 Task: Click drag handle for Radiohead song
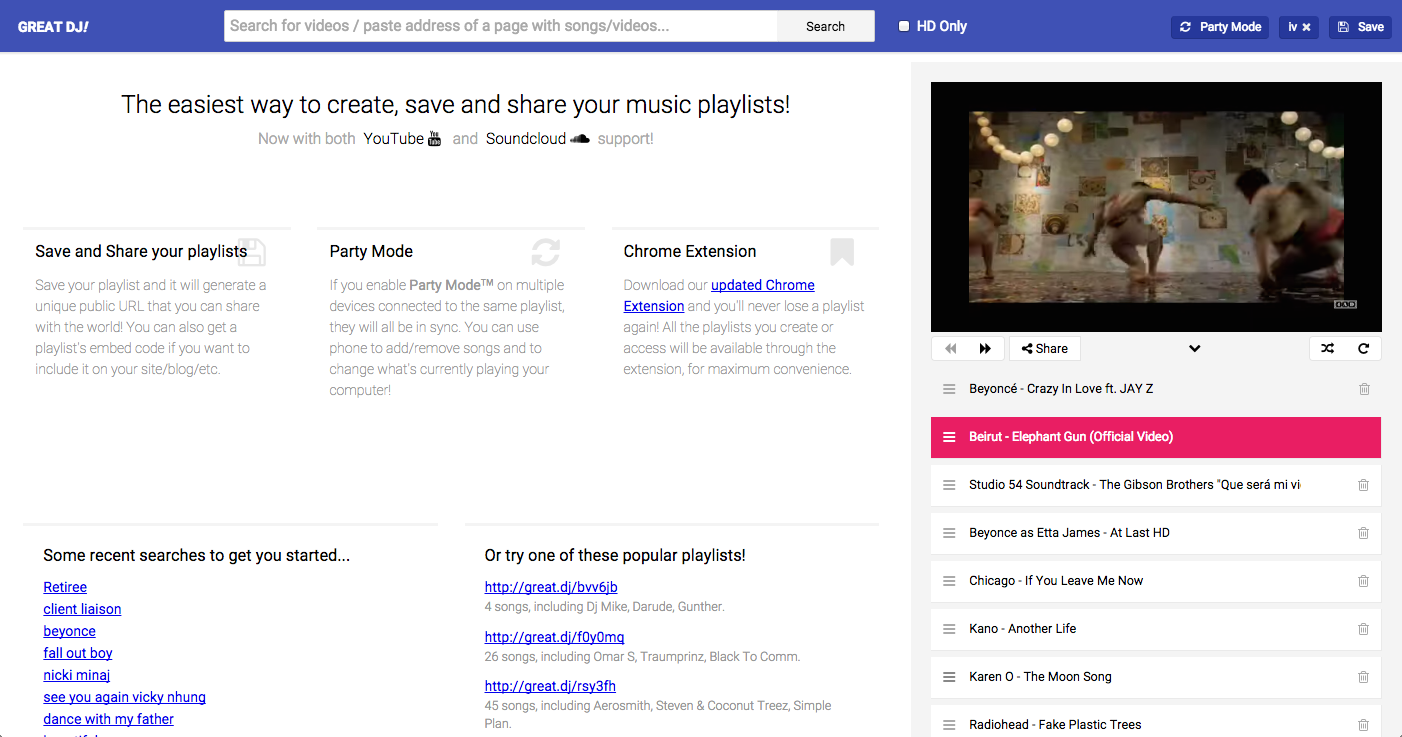(x=950, y=725)
